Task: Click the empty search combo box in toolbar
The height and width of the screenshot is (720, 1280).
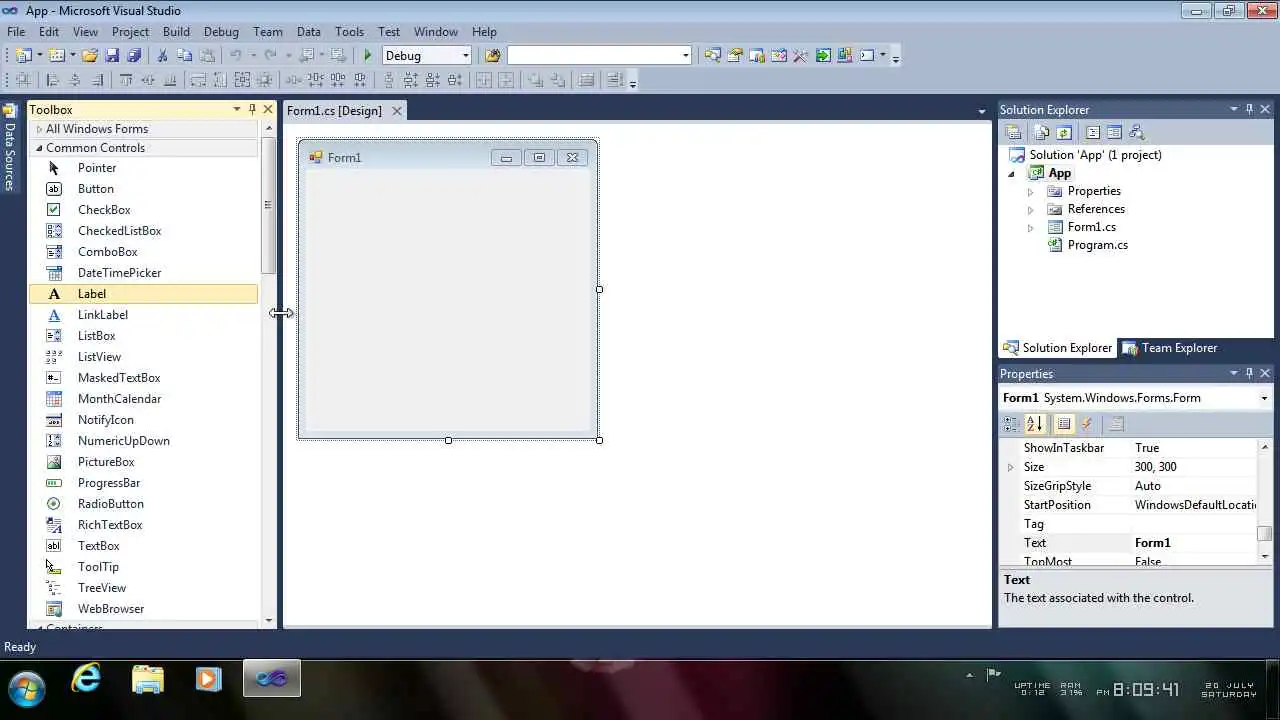Action: [599, 55]
